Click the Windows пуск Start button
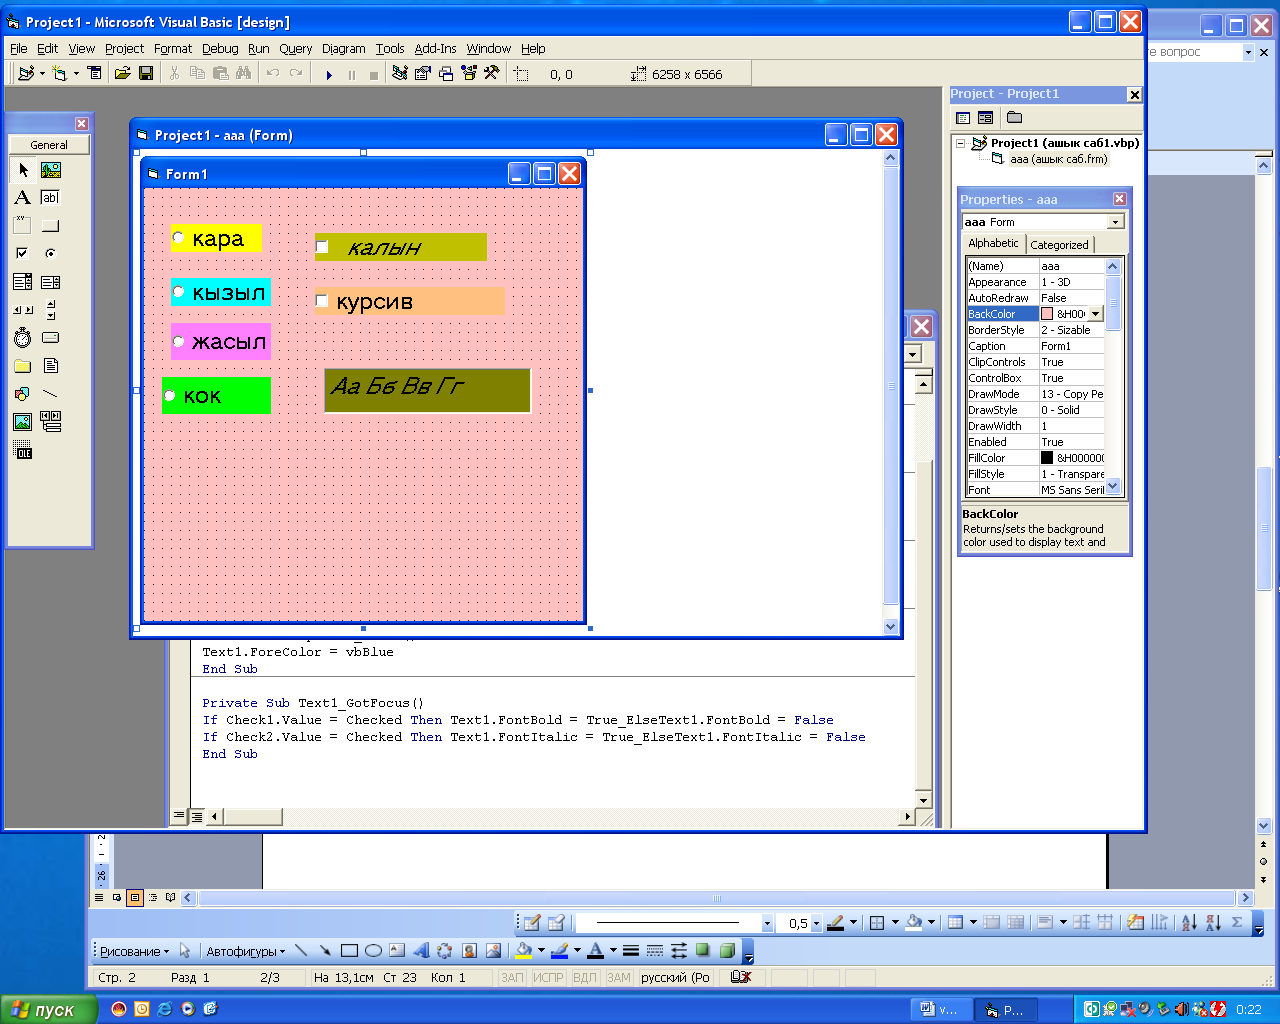This screenshot has width=1280, height=1024. point(48,1009)
